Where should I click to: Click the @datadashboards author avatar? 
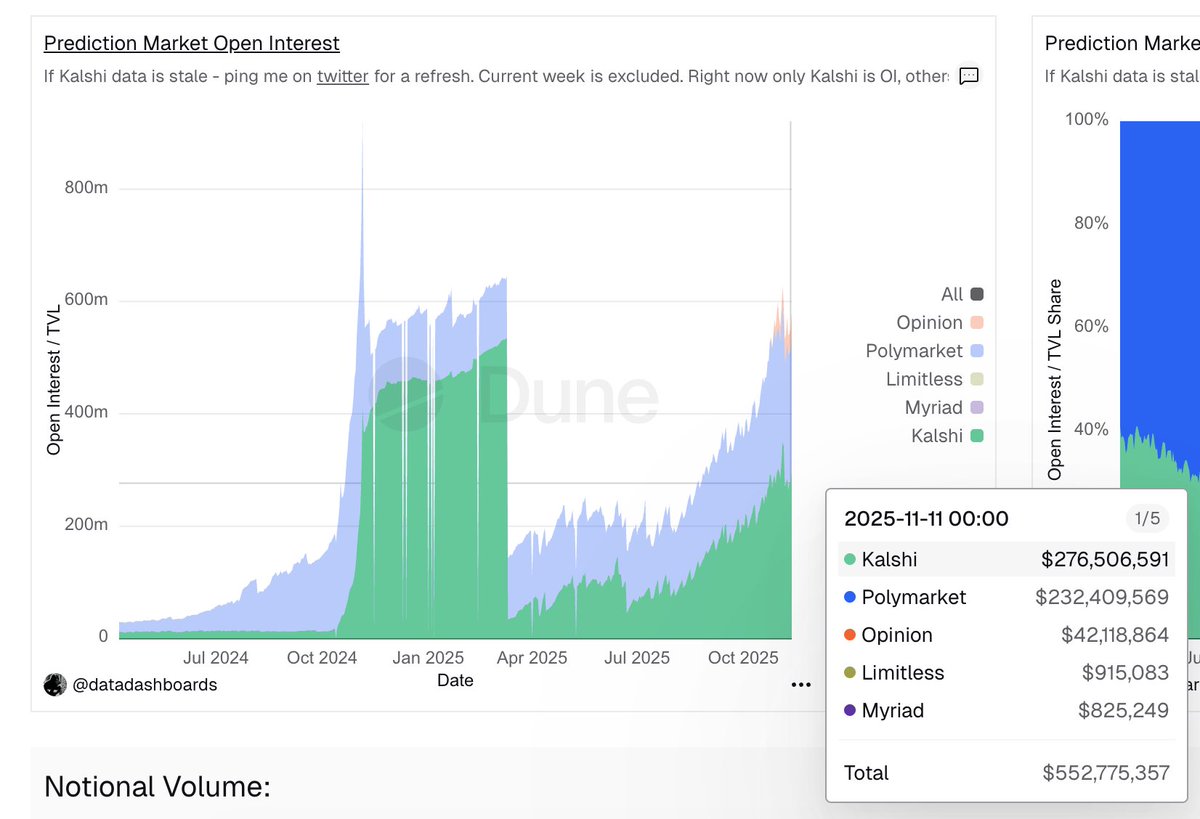click(55, 684)
